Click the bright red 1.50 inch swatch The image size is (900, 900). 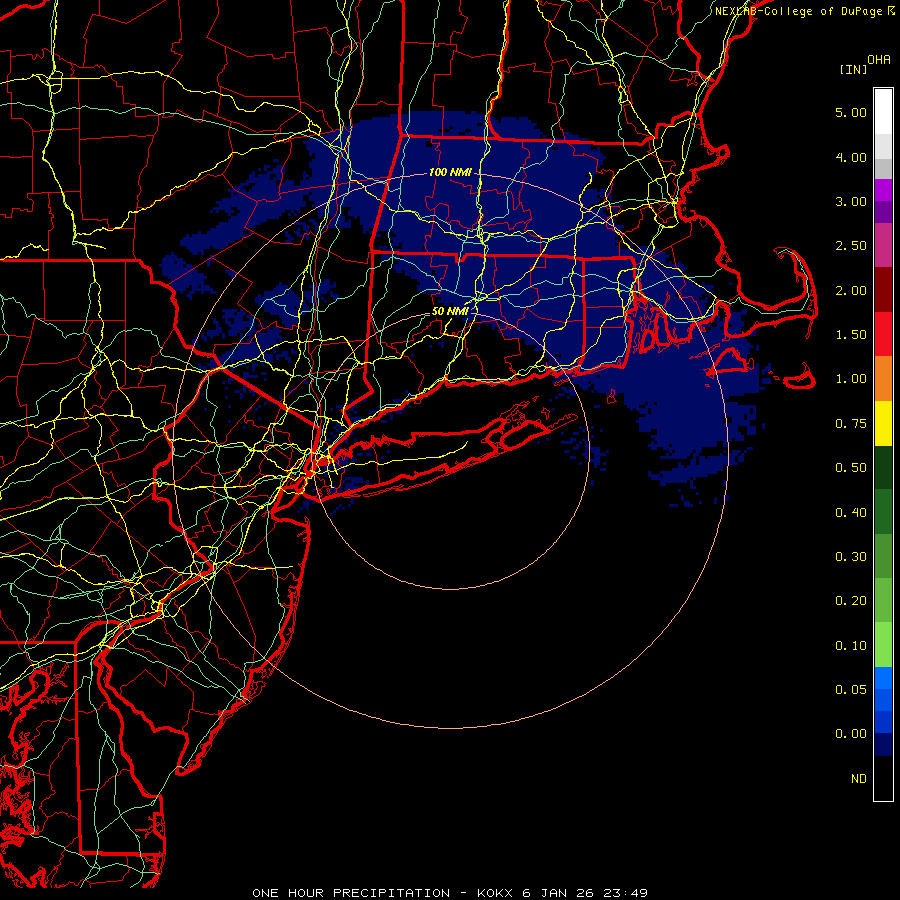[x=883, y=334]
